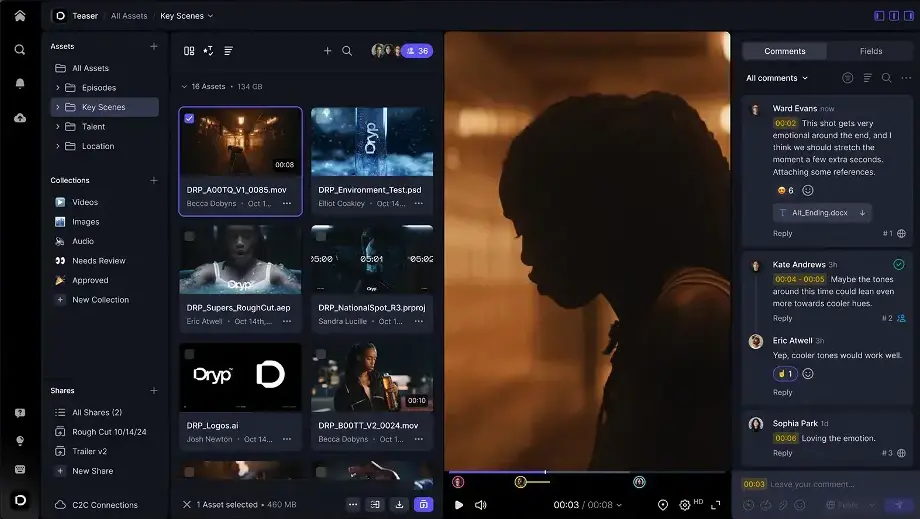
Task: Sort comments icon in comments panel
Action: point(867,78)
